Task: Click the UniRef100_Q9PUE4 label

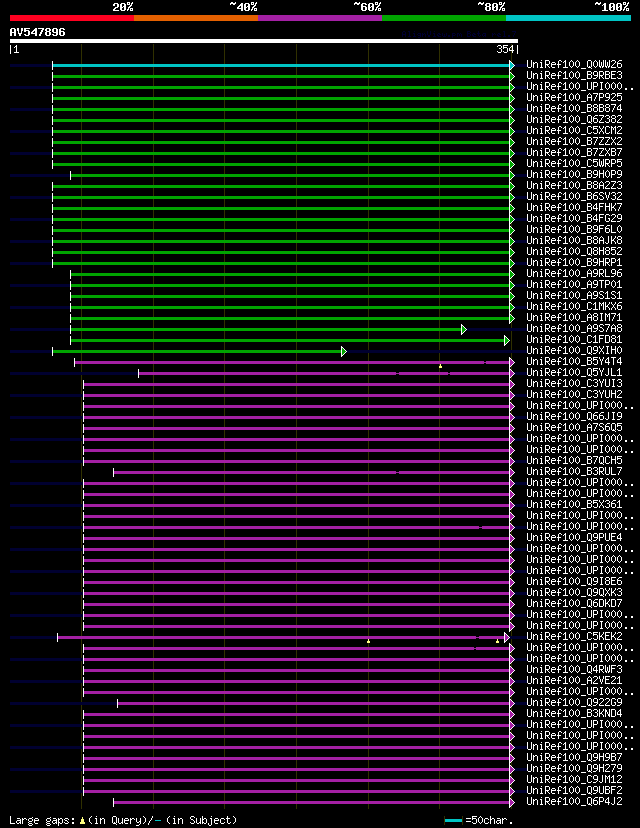Action: [575, 538]
